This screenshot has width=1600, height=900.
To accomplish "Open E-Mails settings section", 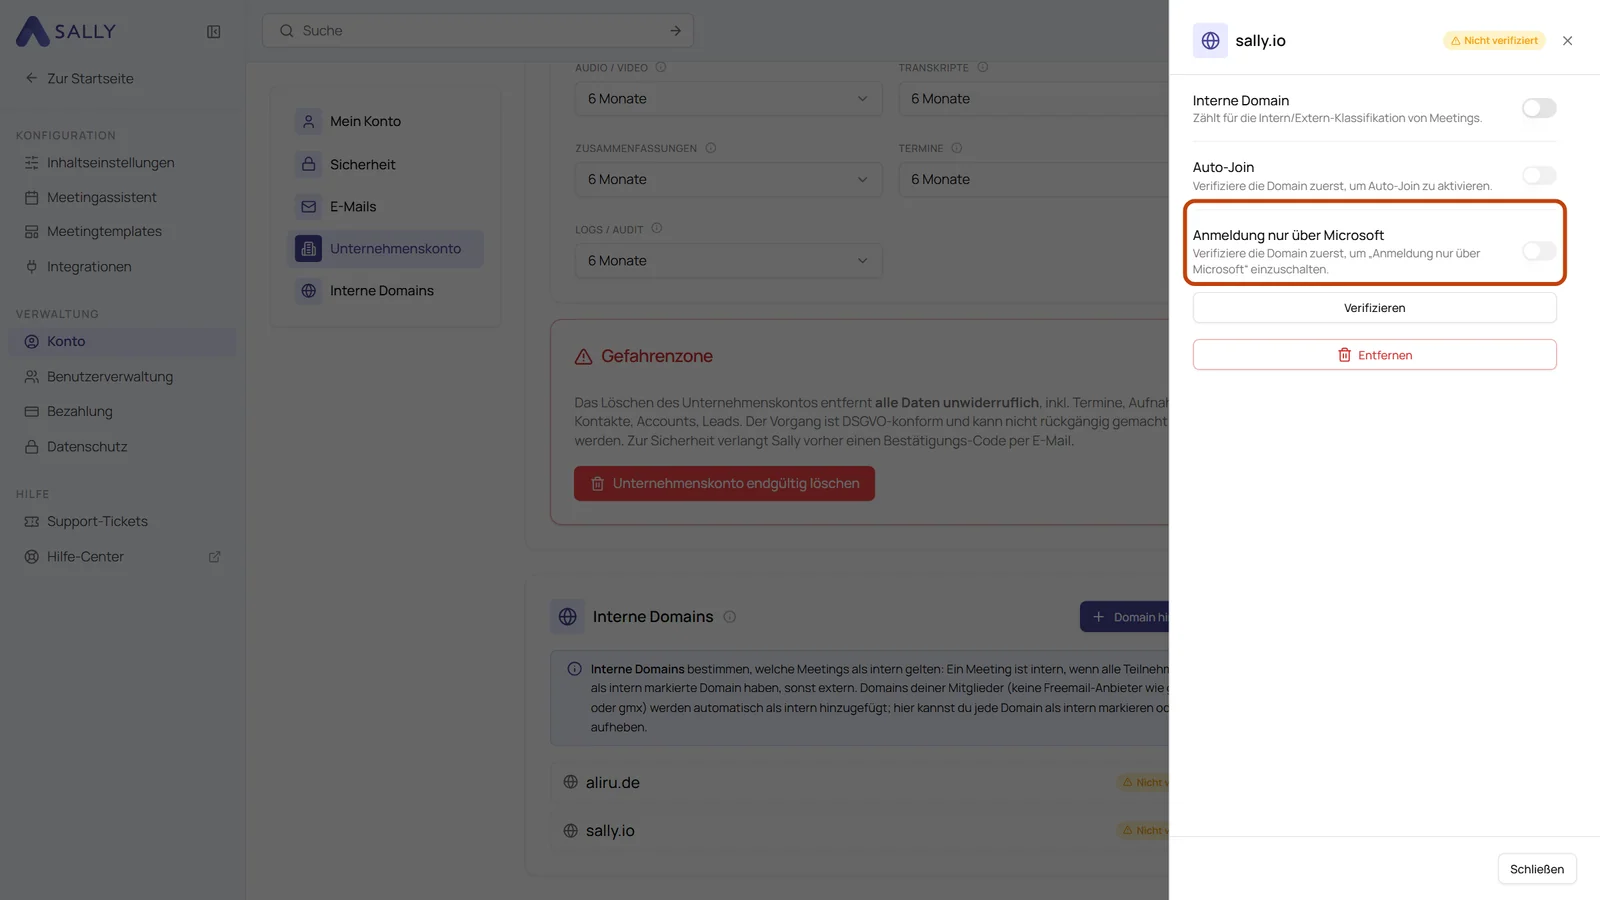I will (386, 207).
